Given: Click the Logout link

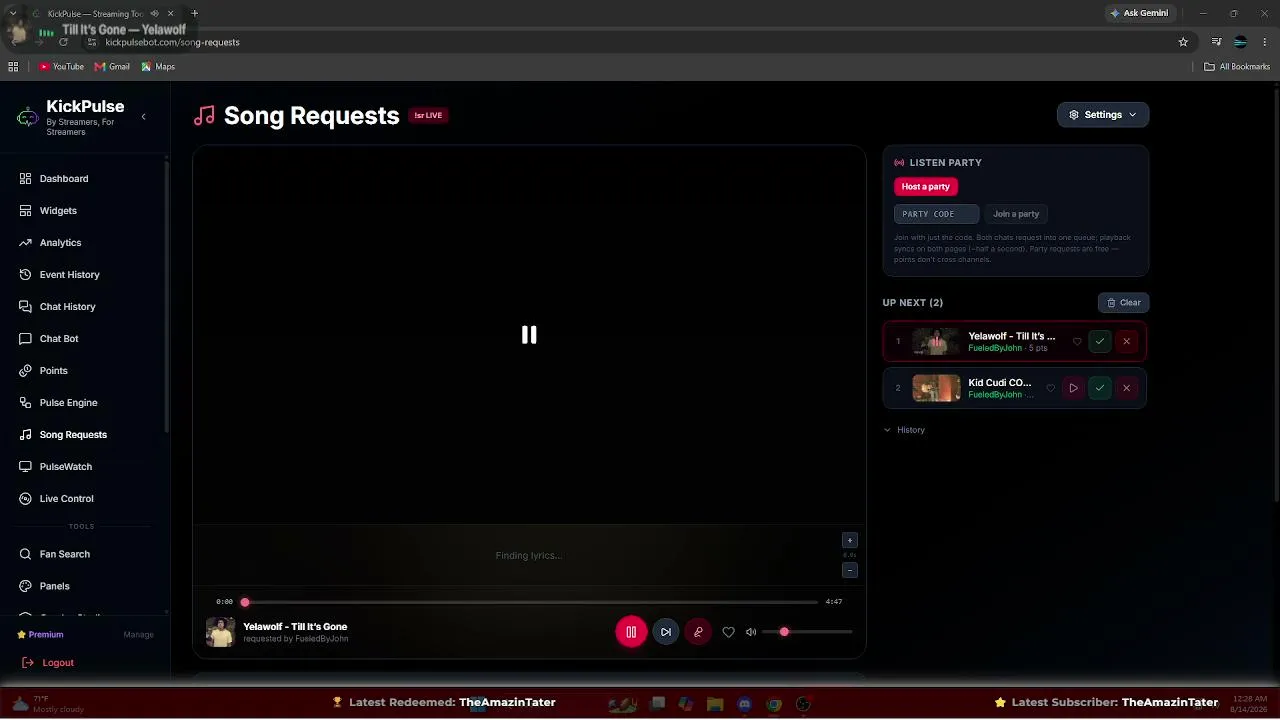Looking at the screenshot, I should point(48,663).
